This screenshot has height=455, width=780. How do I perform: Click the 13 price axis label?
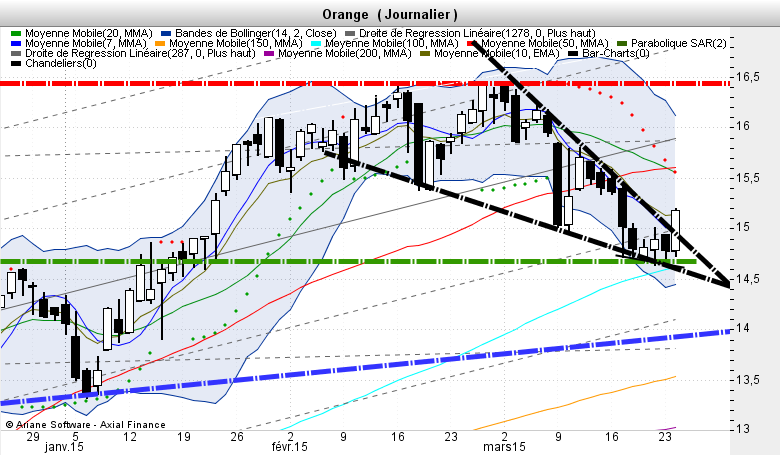743,429
